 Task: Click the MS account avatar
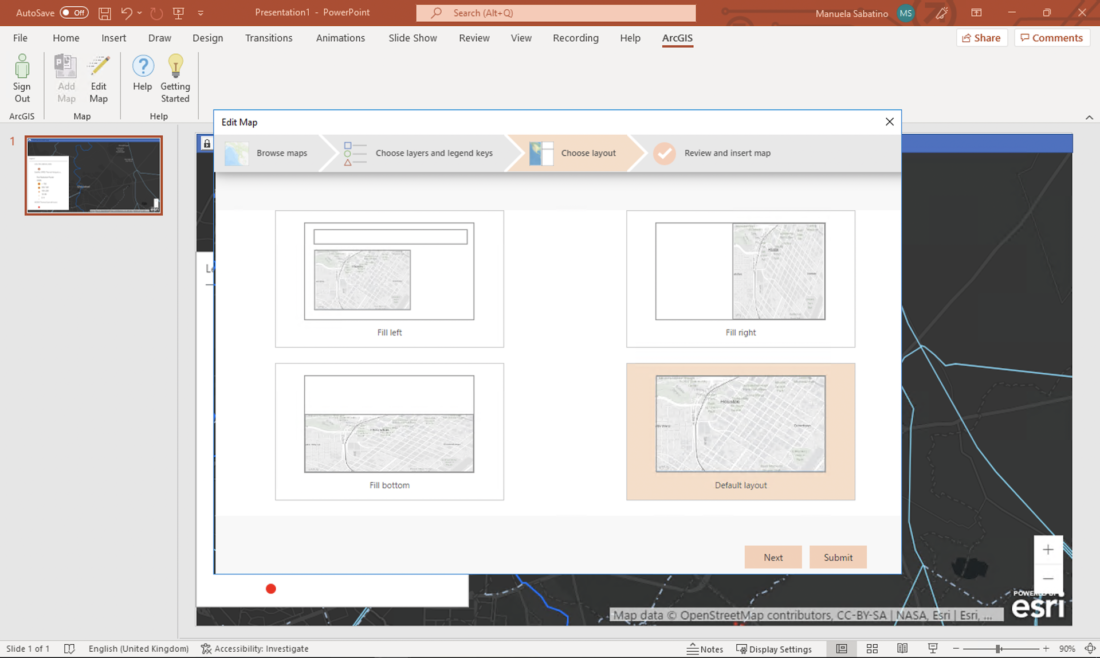tap(906, 13)
